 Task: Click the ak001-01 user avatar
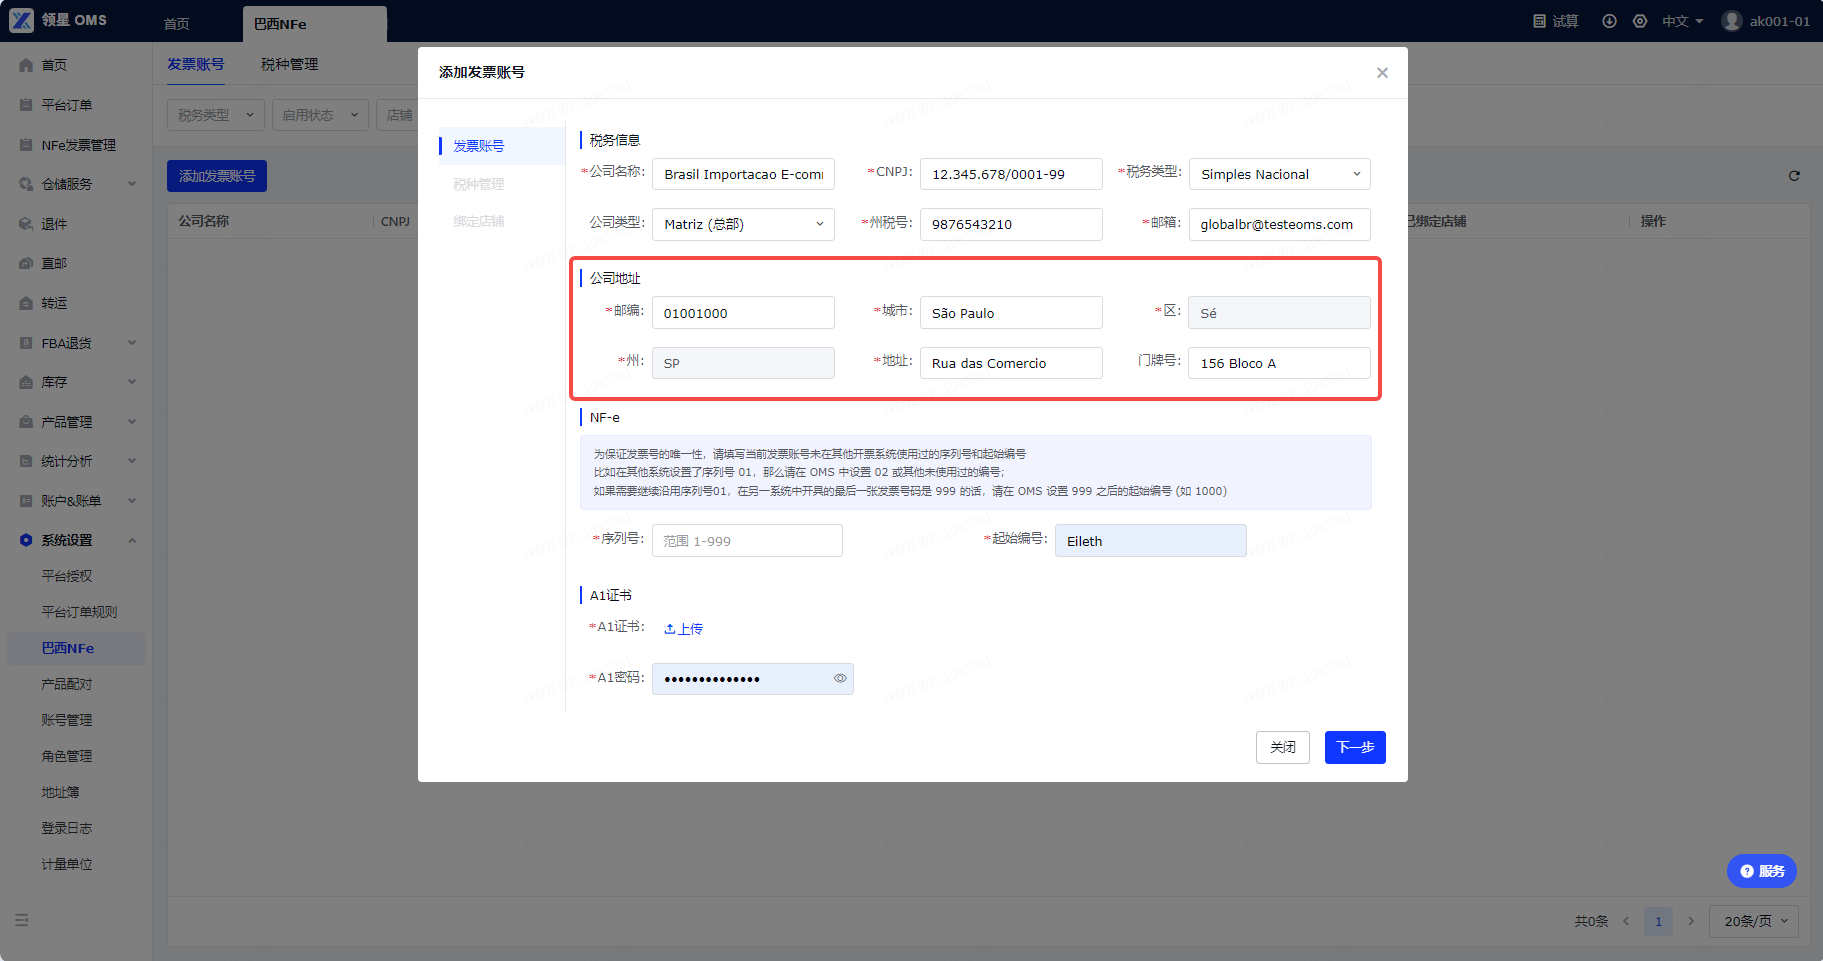point(1732,21)
